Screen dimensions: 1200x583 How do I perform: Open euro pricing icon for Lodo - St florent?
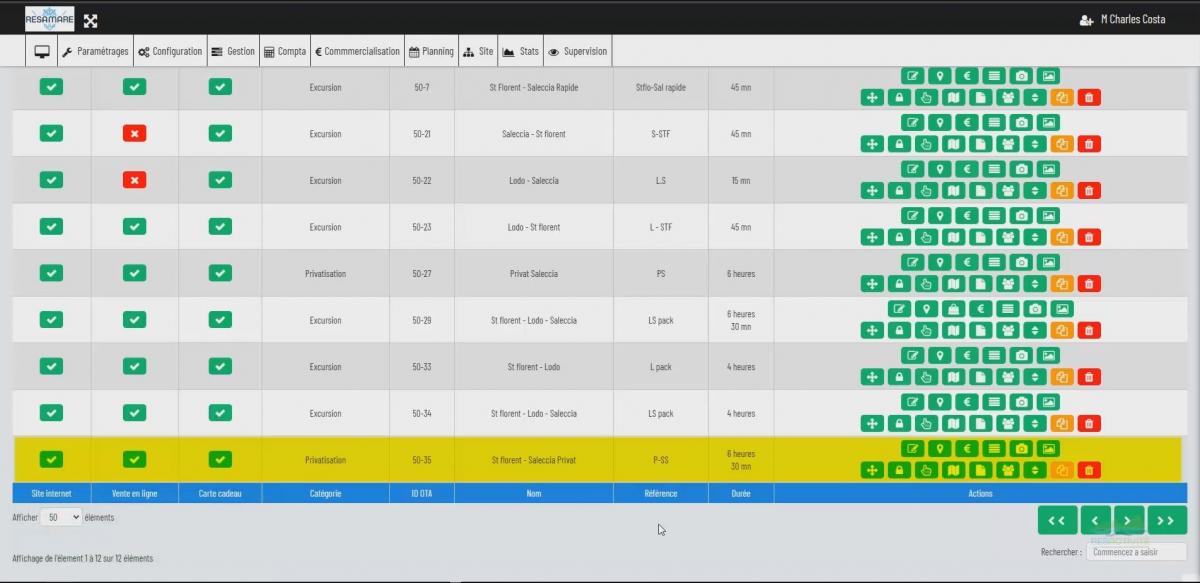966,215
